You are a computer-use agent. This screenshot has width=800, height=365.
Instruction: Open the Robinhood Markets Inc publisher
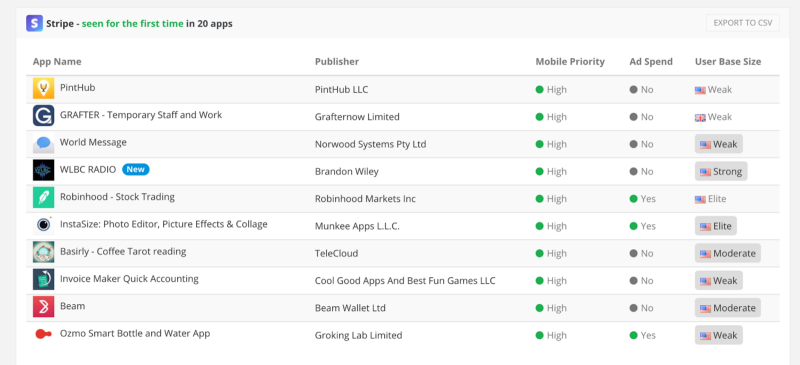[x=365, y=199]
